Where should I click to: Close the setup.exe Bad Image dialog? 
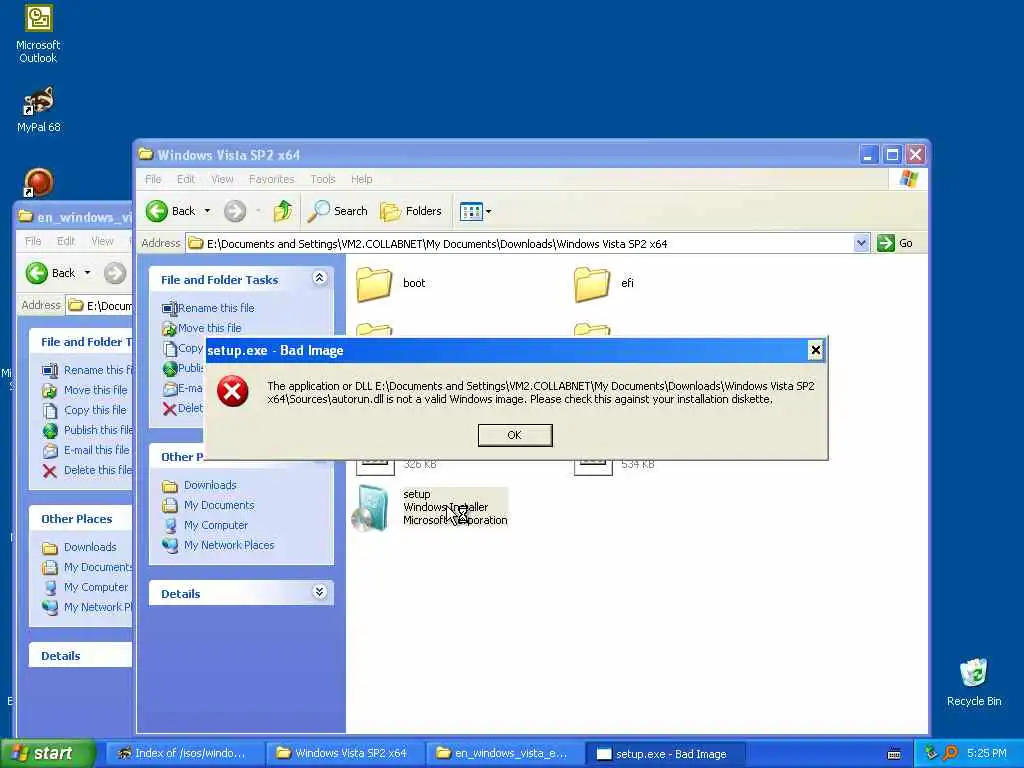[815, 351]
